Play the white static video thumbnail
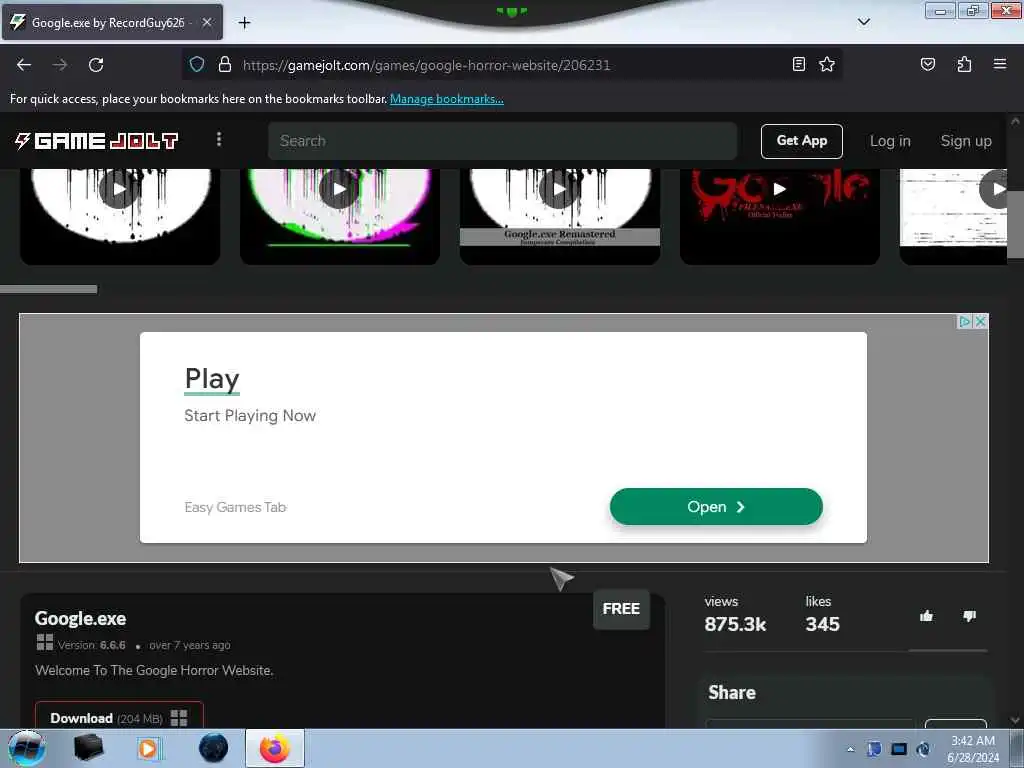The height and width of the screenshot is (768, 1024). (997, 189)
